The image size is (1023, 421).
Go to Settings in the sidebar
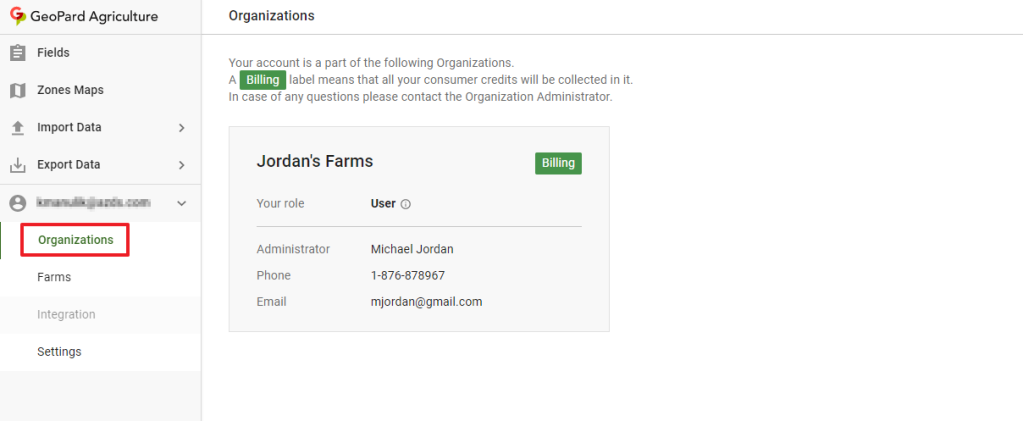59,352
